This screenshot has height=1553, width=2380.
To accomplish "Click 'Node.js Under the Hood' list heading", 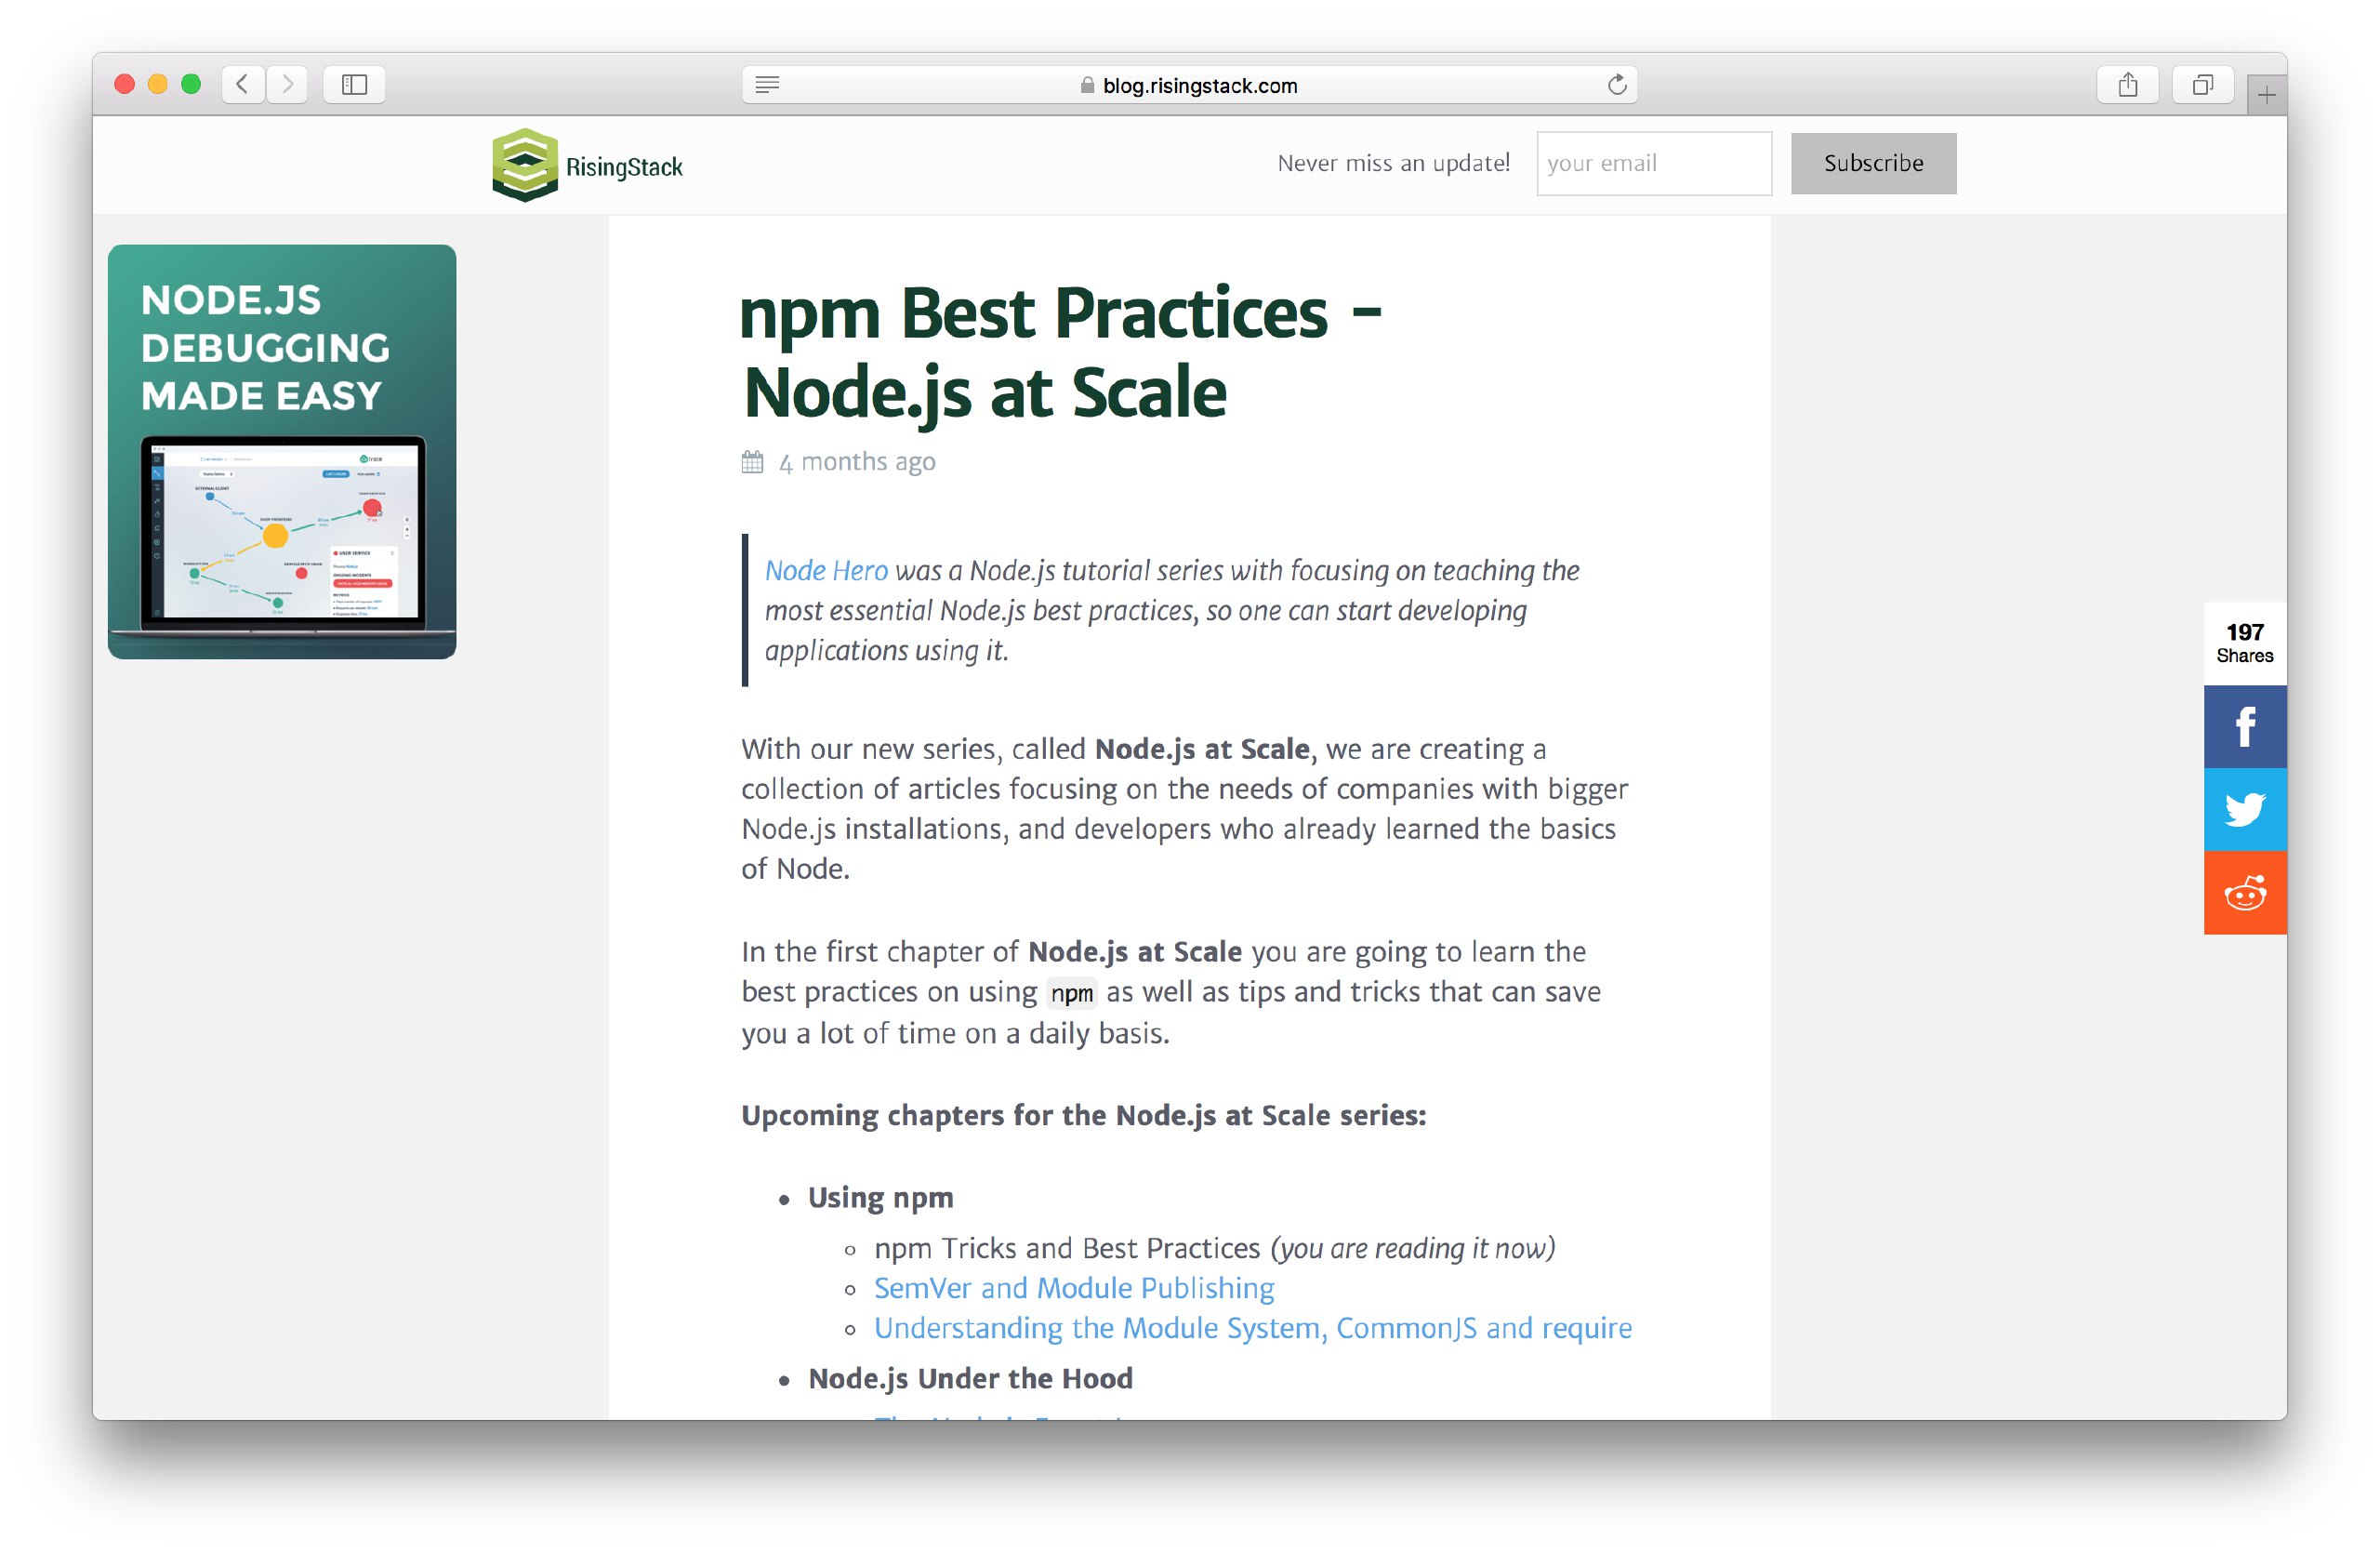I will [x=970, y=1378].
